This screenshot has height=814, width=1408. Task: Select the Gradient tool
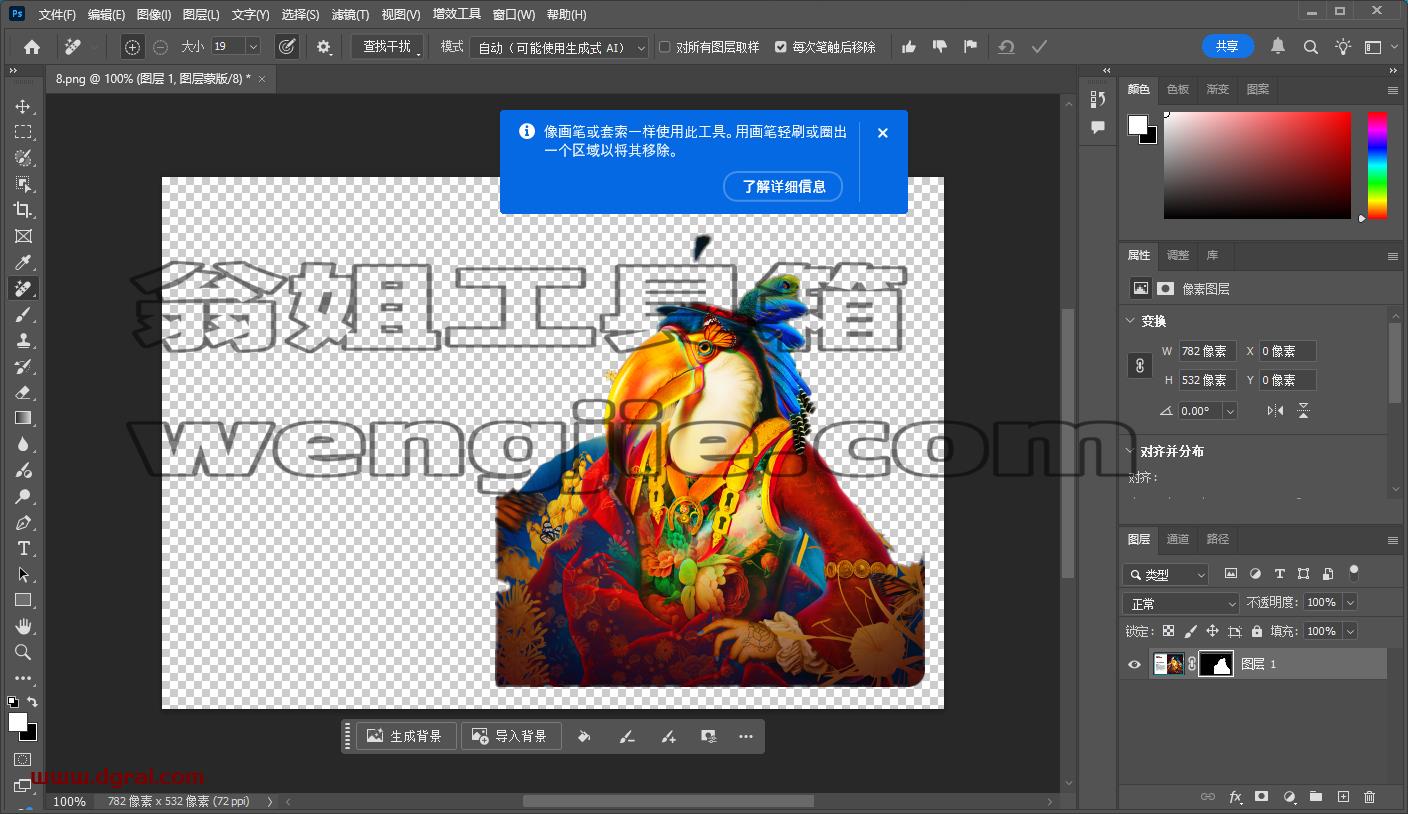[22, 418]
